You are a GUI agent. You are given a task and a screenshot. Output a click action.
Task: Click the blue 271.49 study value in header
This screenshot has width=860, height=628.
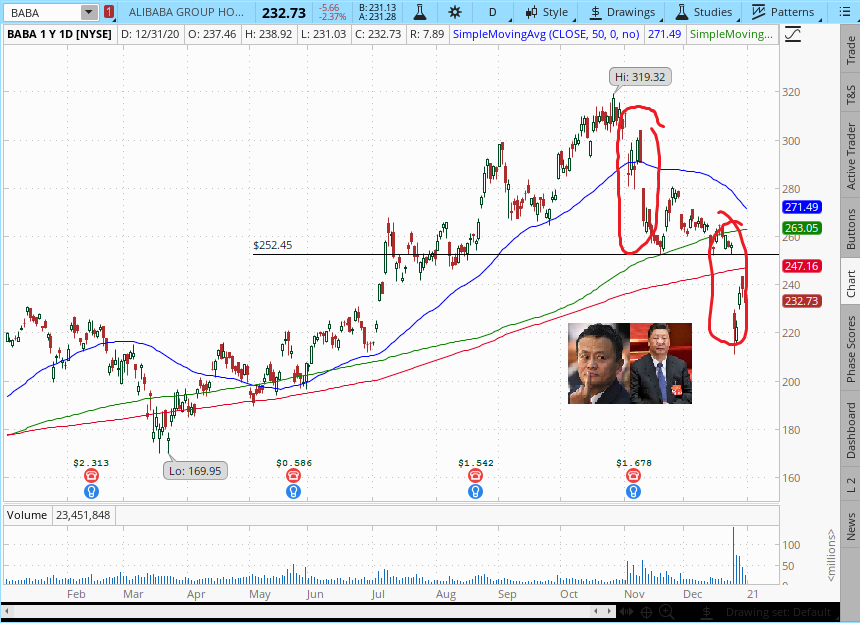(x=664, y=35)
